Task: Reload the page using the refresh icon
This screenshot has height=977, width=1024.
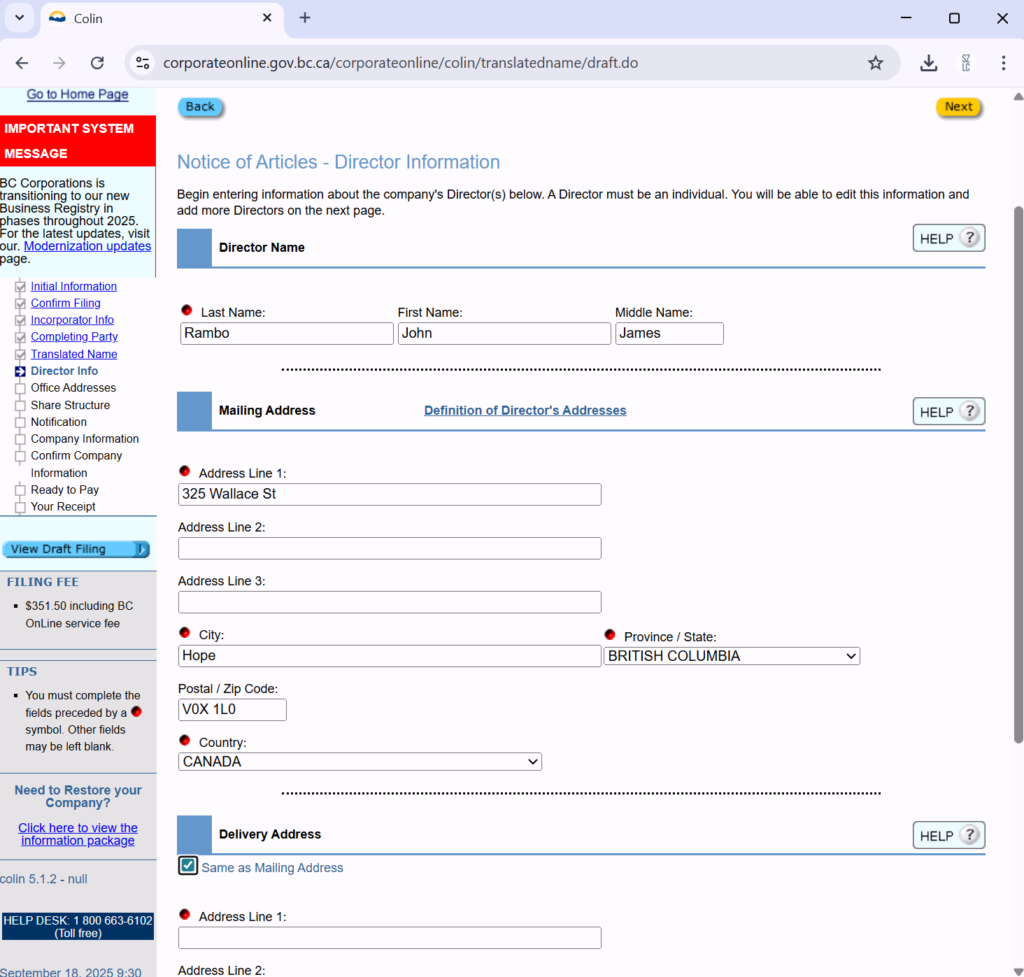Action: 97,63
